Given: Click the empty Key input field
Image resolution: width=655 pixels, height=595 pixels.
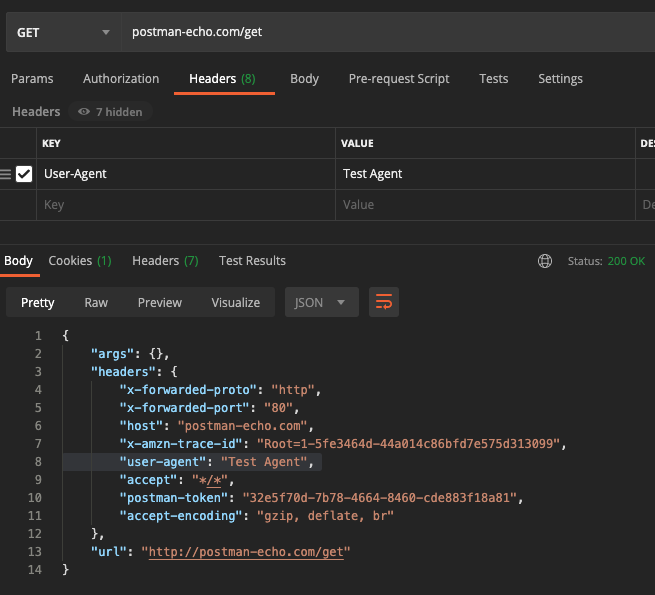Looking at the screenshot, I should (186, 205).
